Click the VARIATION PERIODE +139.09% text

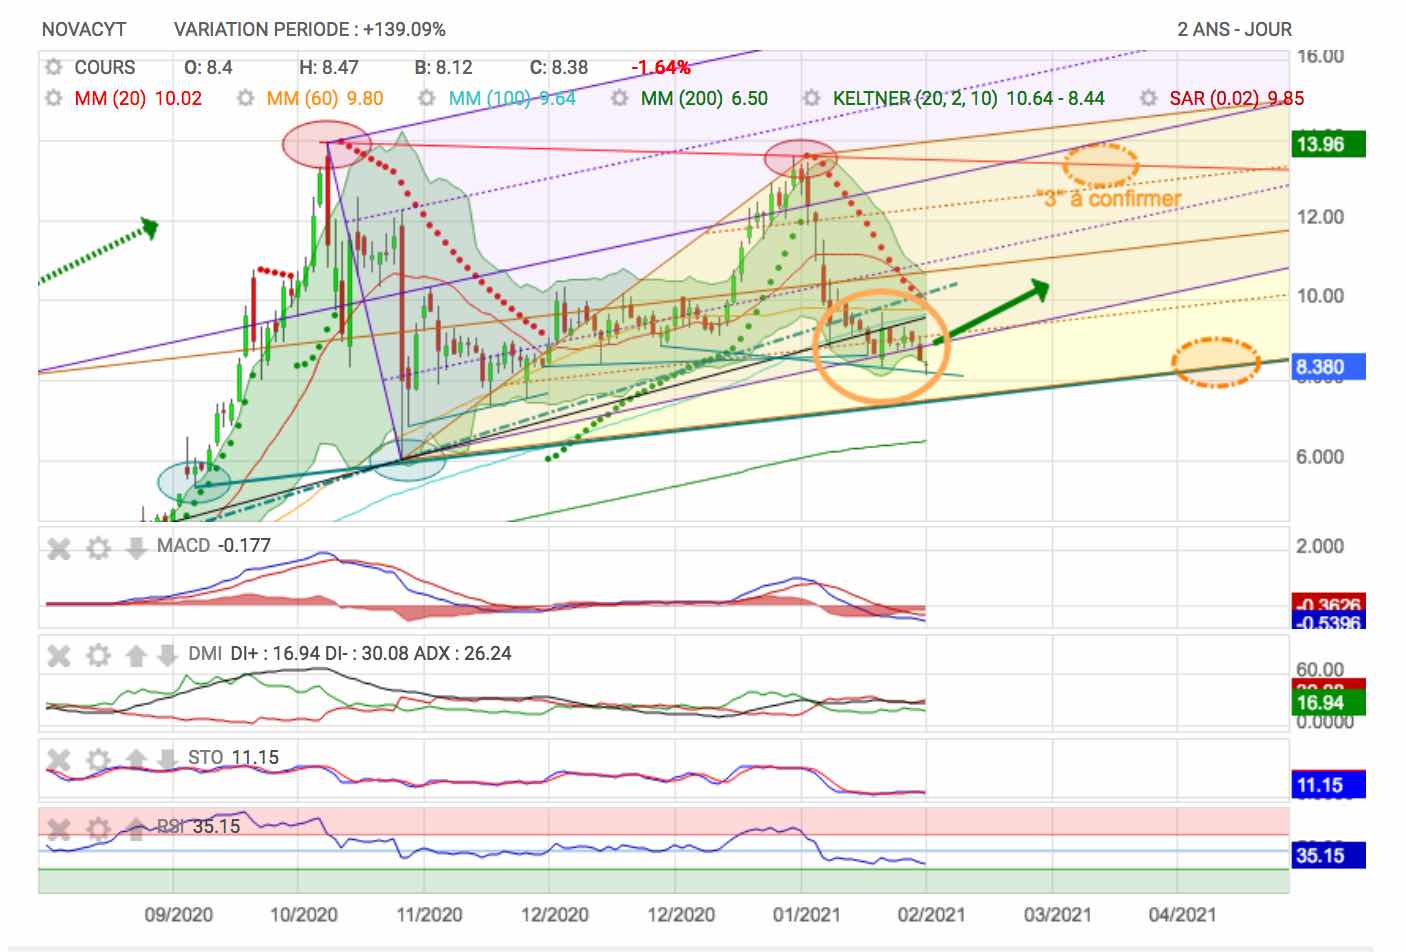click(310, 30)
